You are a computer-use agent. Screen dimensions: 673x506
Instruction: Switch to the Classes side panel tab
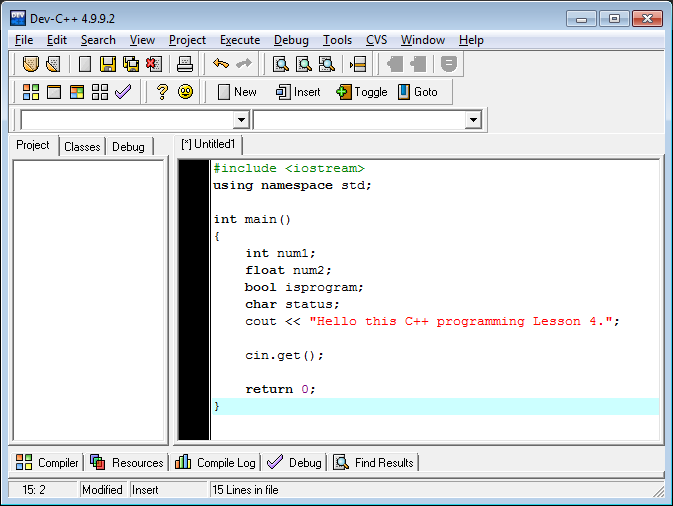click(82, 147)
